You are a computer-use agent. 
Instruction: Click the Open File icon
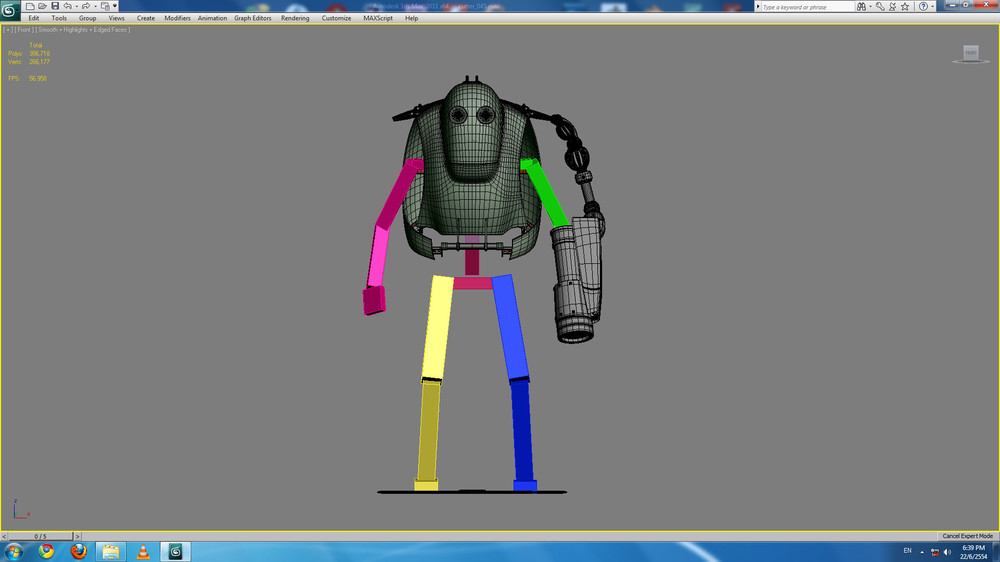click(43, 6)
